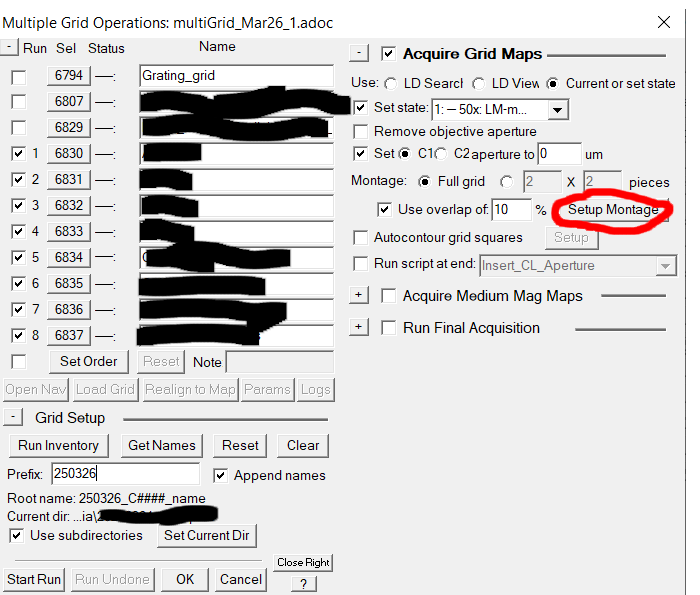The image size is (700, 595).
Task: Enable Run Final Acquisition checkbox
Action: (388, 328)
